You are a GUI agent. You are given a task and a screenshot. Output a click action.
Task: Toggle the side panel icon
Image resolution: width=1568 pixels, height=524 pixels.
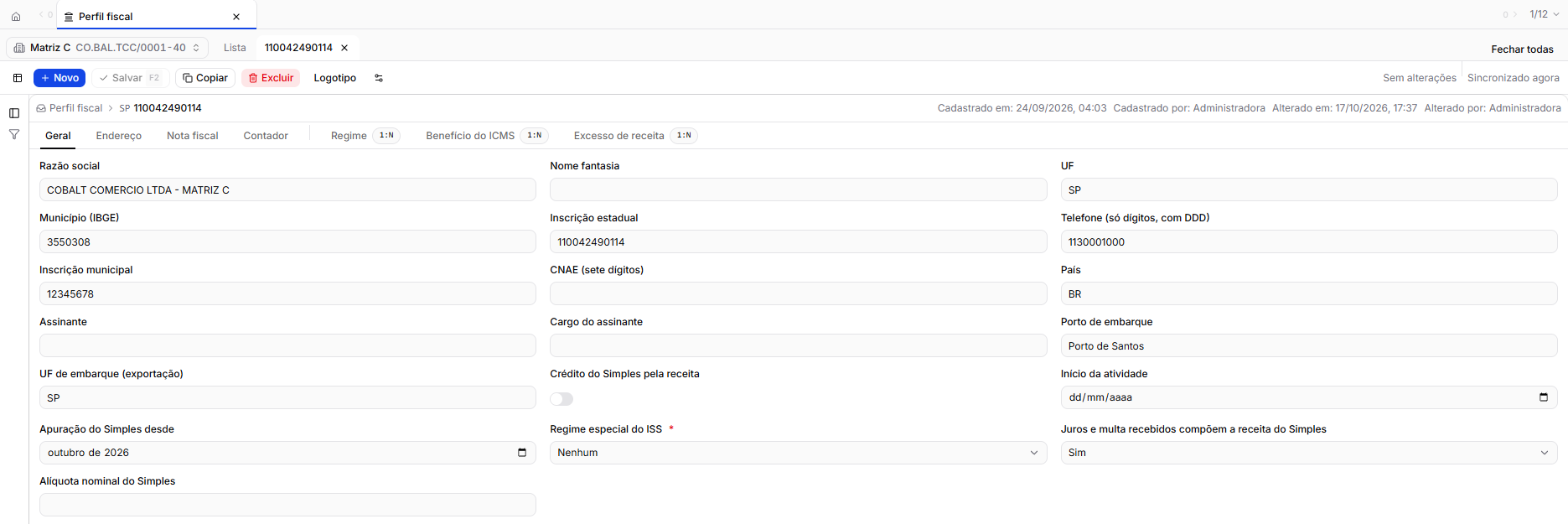click(x=14, y=113)
